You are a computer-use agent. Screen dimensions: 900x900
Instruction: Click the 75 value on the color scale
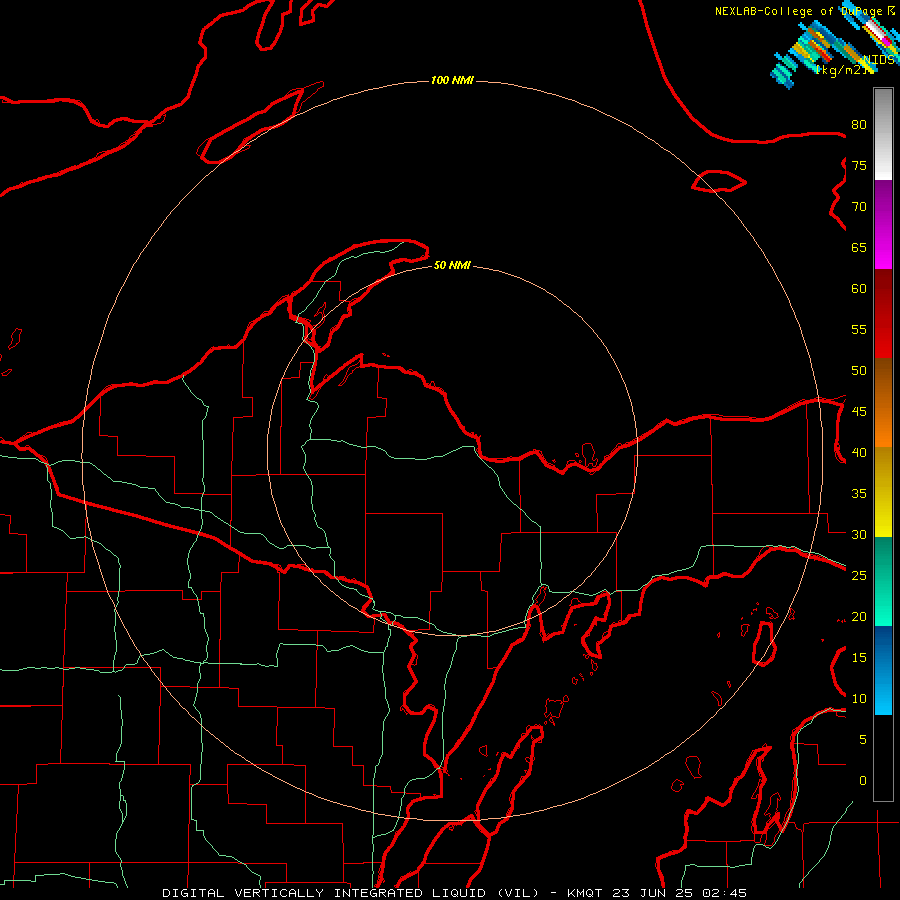pyautogui.click(x=859, y=166)
